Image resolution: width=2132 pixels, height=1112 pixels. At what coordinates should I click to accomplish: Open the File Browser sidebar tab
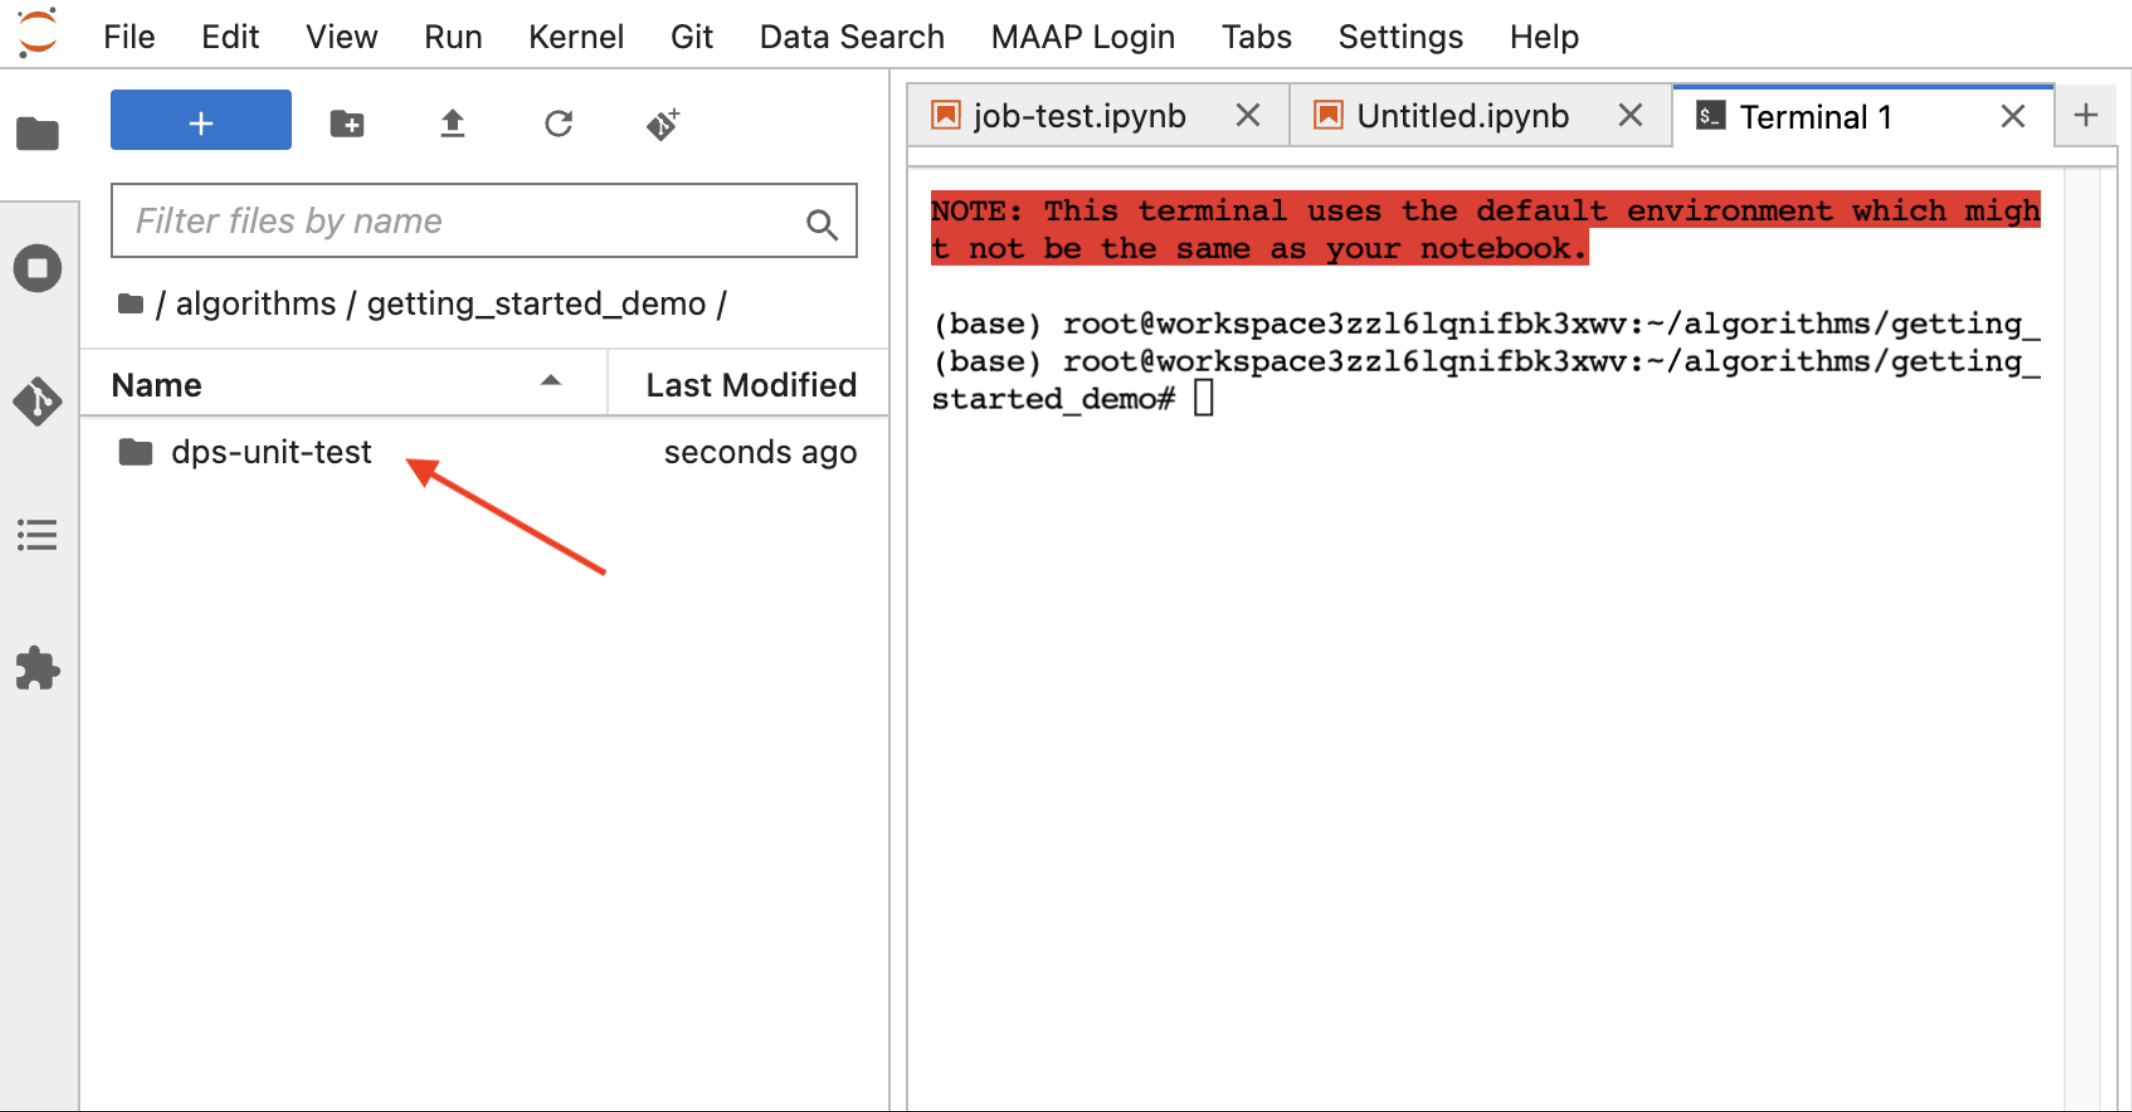coord(38,133)
